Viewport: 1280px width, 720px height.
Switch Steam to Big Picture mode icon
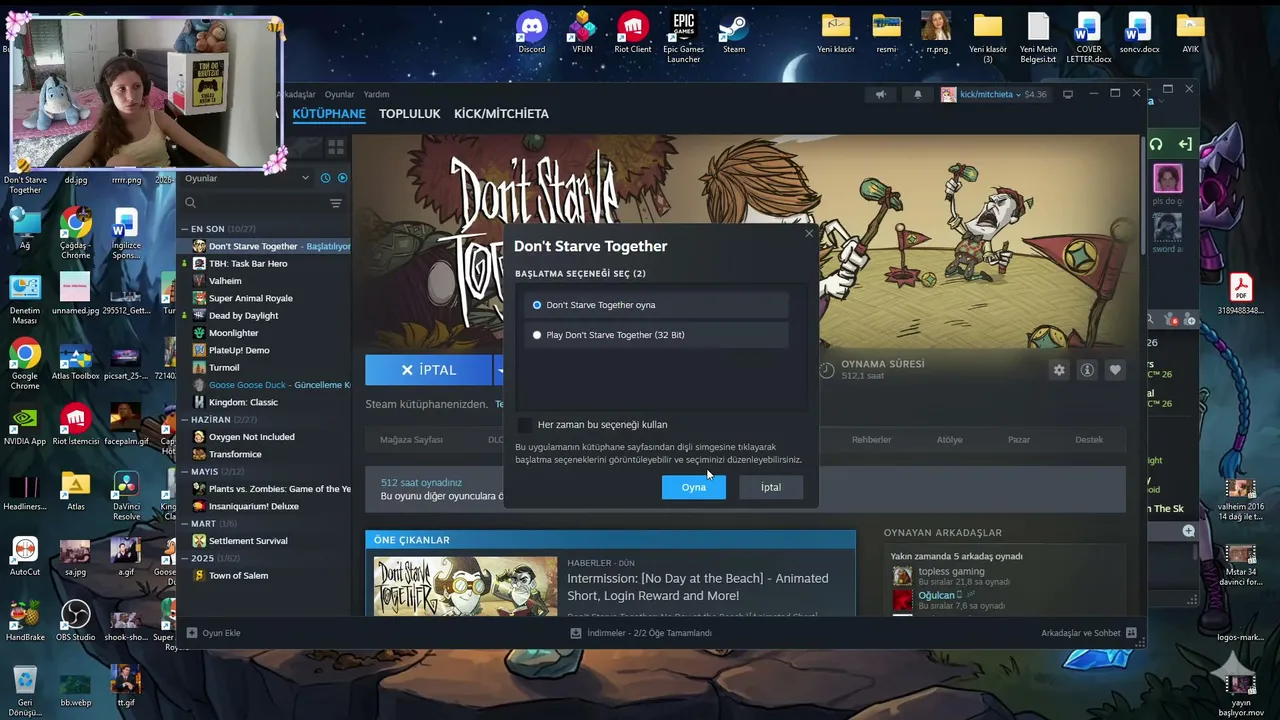click(x=1068, y=94)
